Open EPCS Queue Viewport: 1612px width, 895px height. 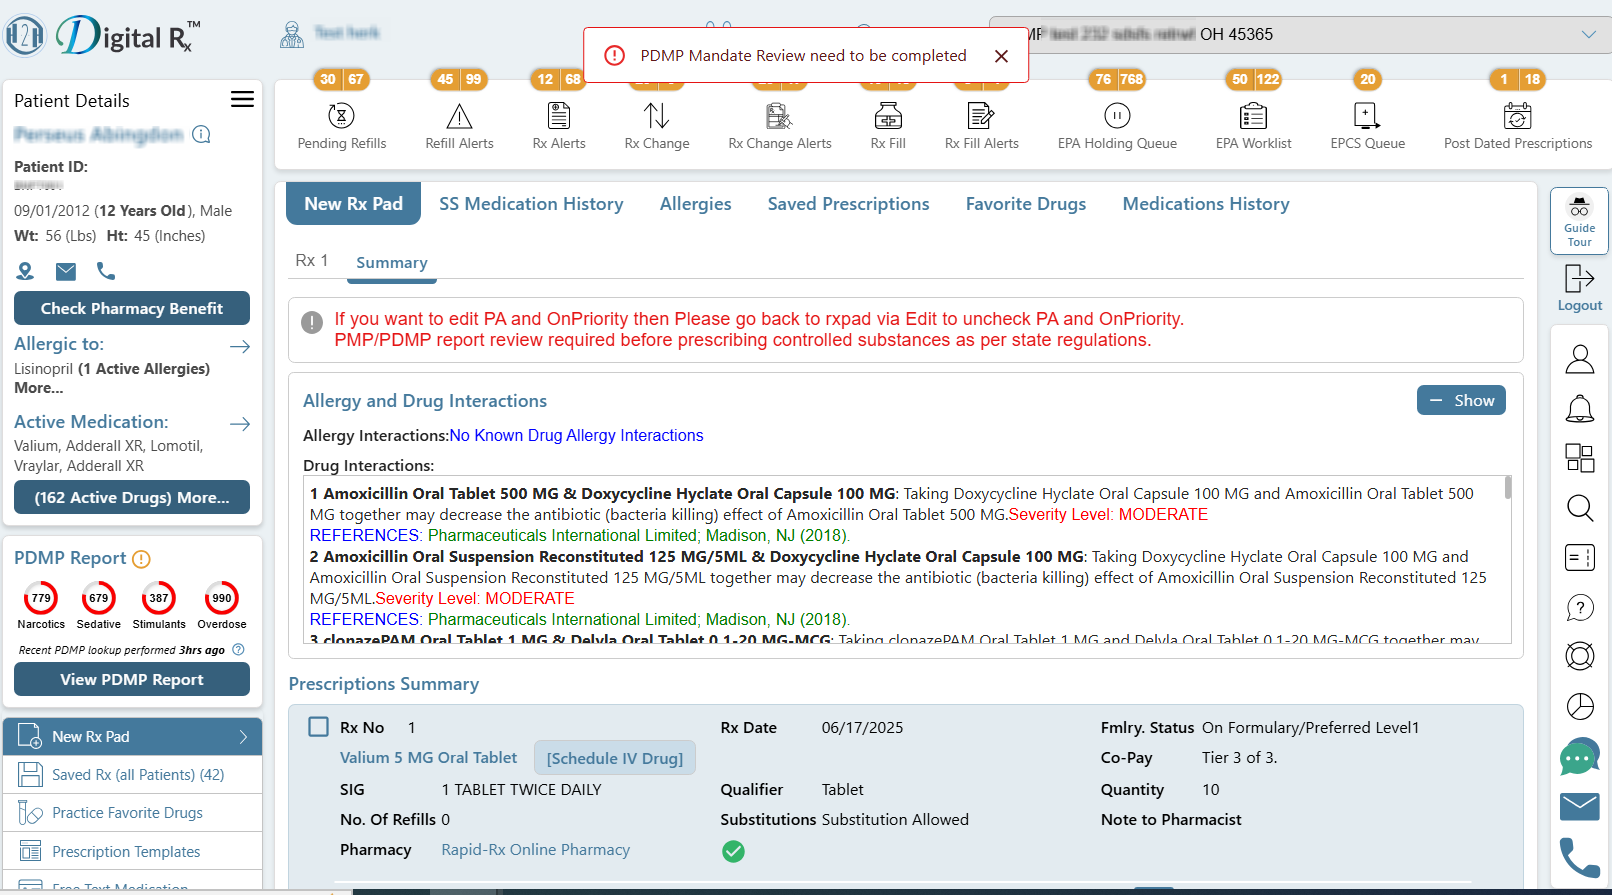coord(1367,126)
